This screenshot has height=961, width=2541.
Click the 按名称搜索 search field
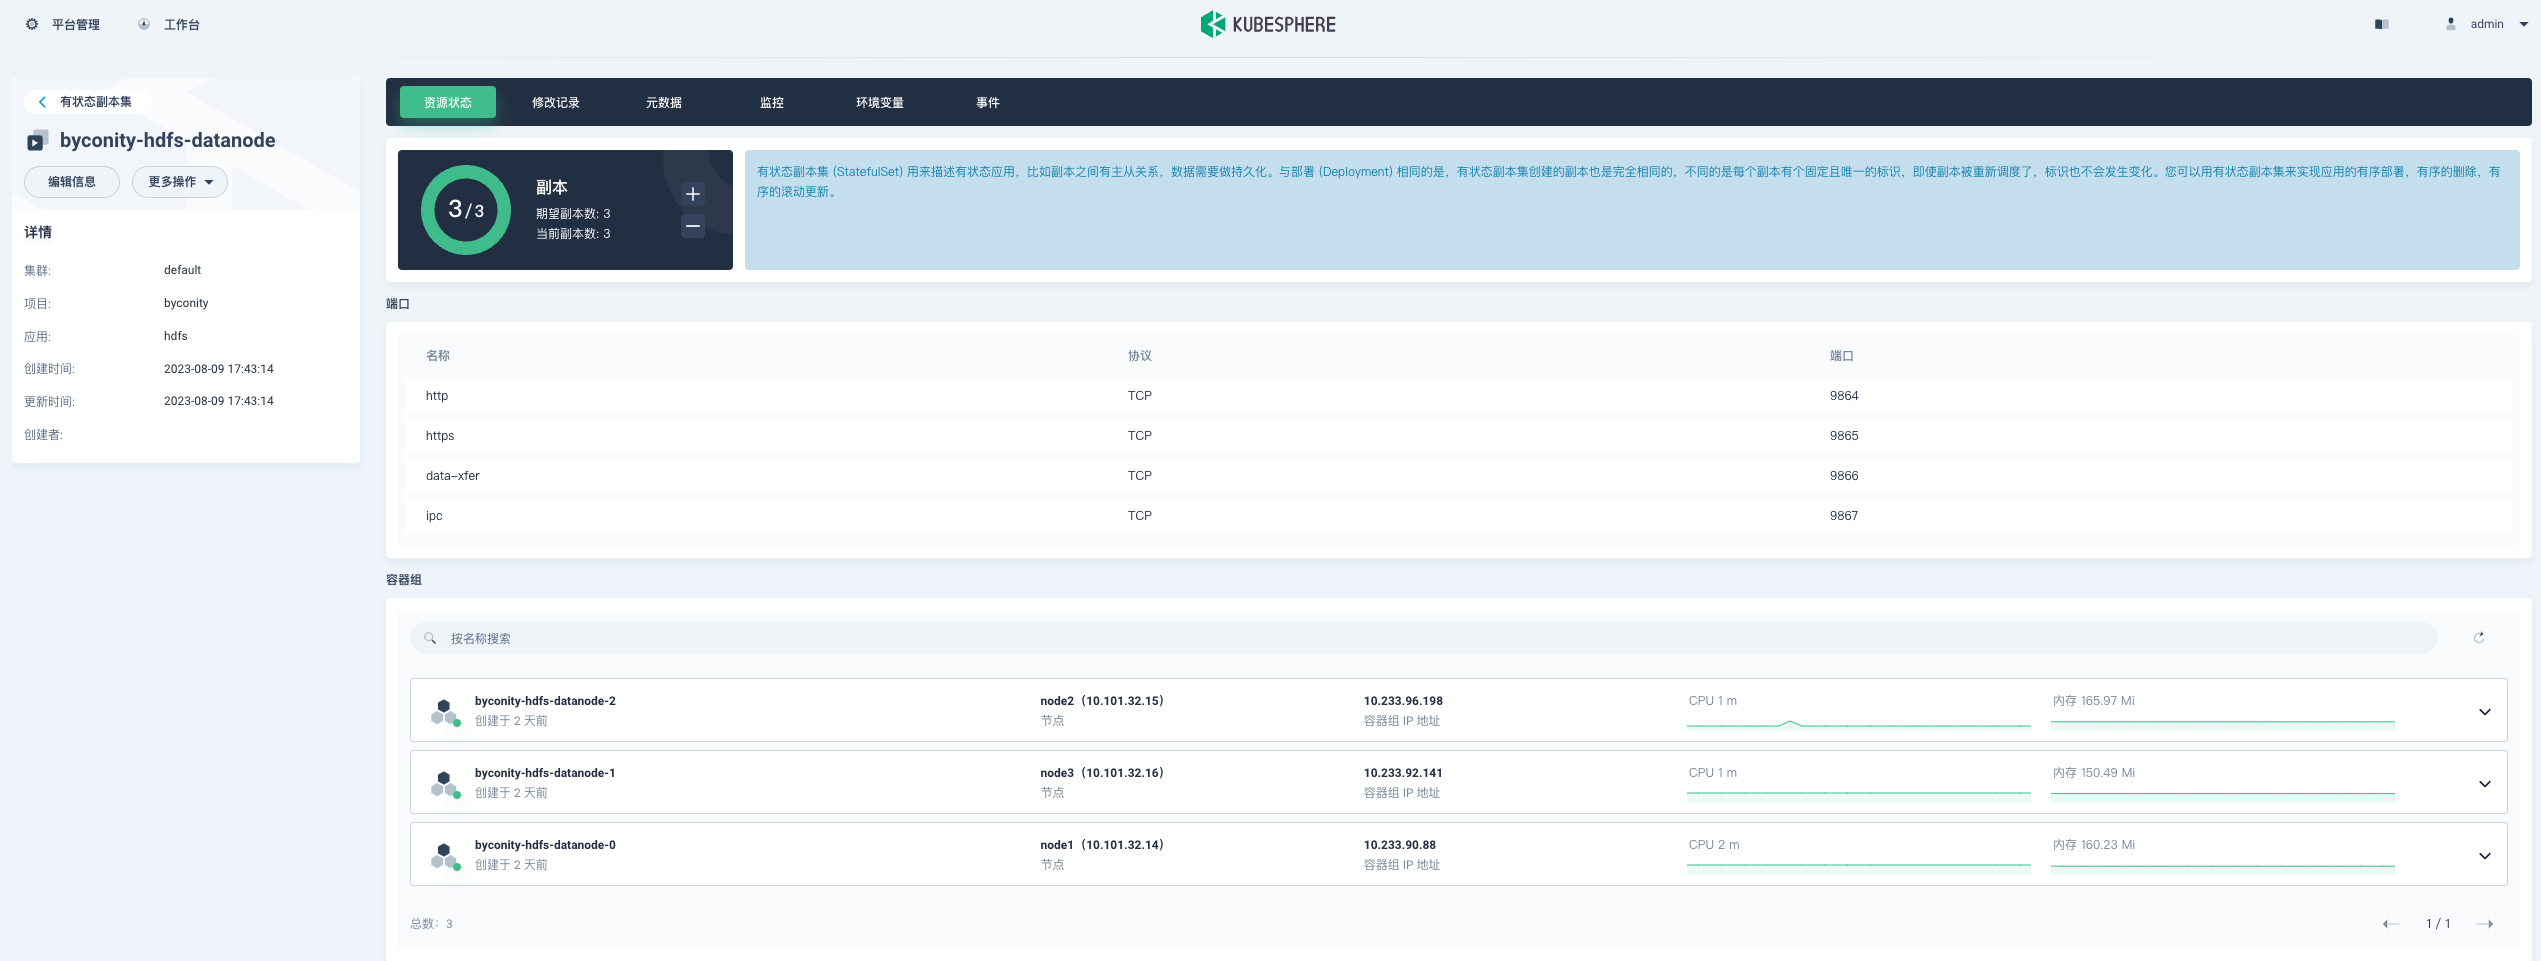point(1420,638)
